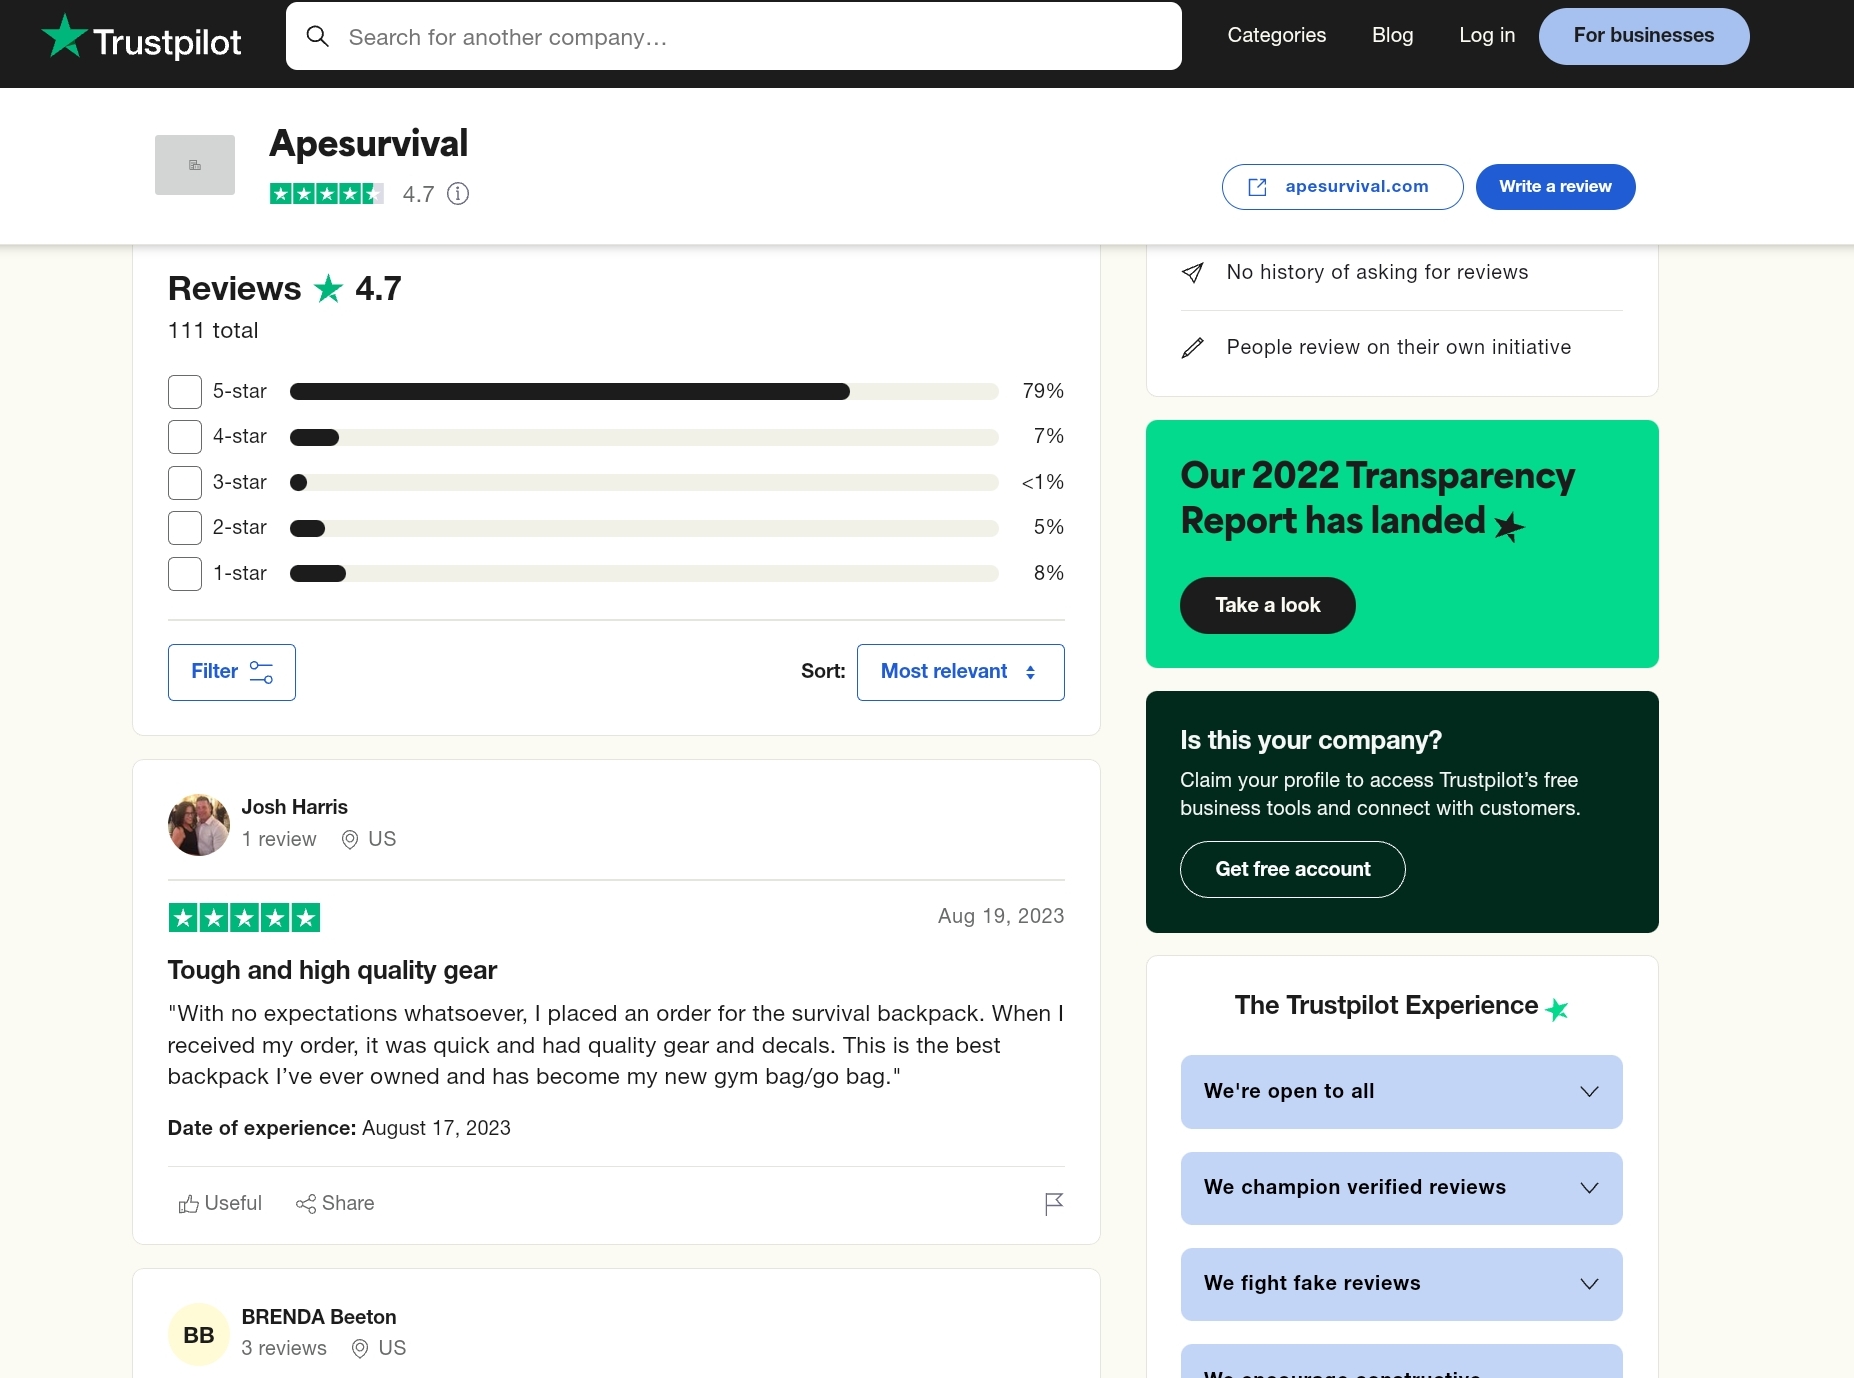The height and width of the screenshot is (1378, 1854).
Task: Open Categories in the top navigation
Action: click(1277, 35)
